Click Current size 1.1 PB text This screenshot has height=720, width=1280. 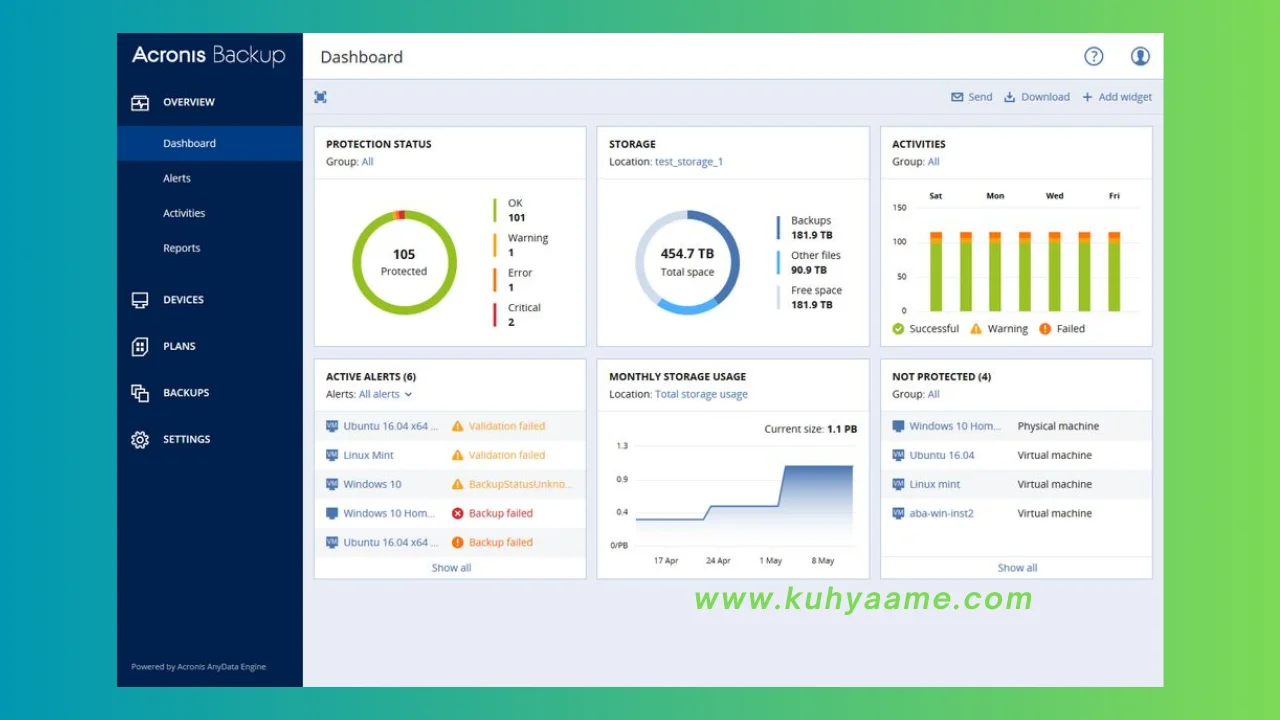pos(811,429)
